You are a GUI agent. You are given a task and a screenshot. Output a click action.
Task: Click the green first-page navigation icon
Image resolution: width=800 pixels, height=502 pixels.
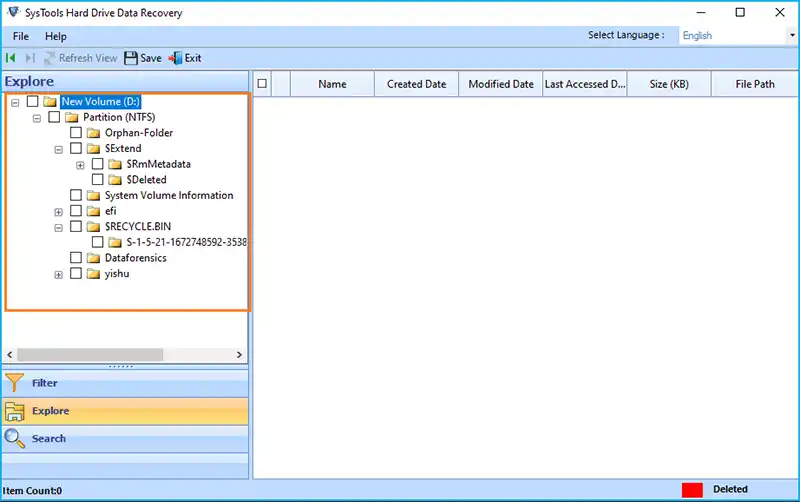[10, 58]
